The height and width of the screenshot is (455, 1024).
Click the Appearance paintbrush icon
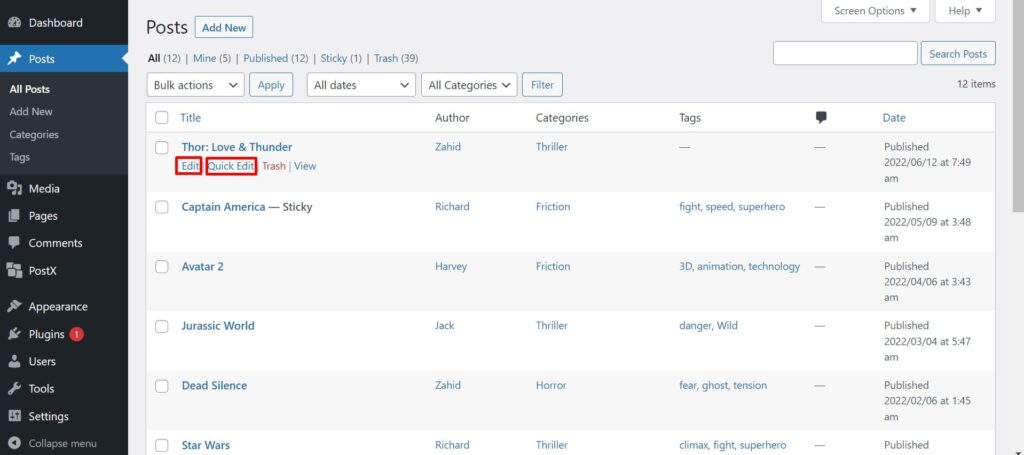pyautogui.click(x=14, y=307)
